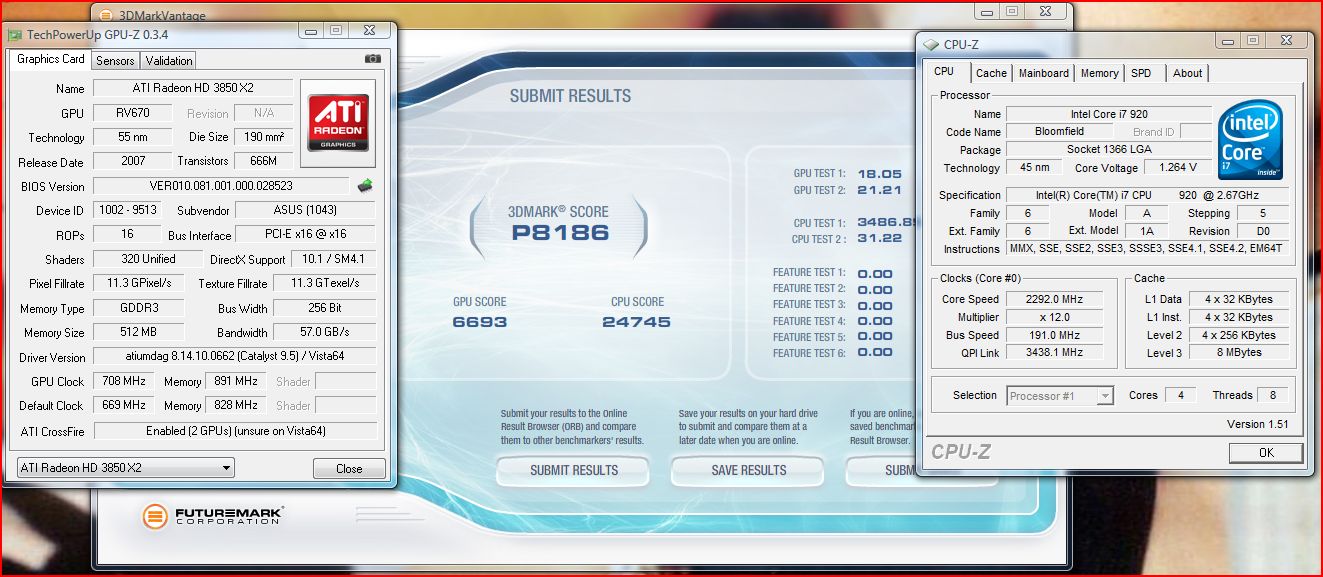Click the SUBMIT RESULTS button in 3DMark
Screen dimensions: 1323x577
[574, 470]
